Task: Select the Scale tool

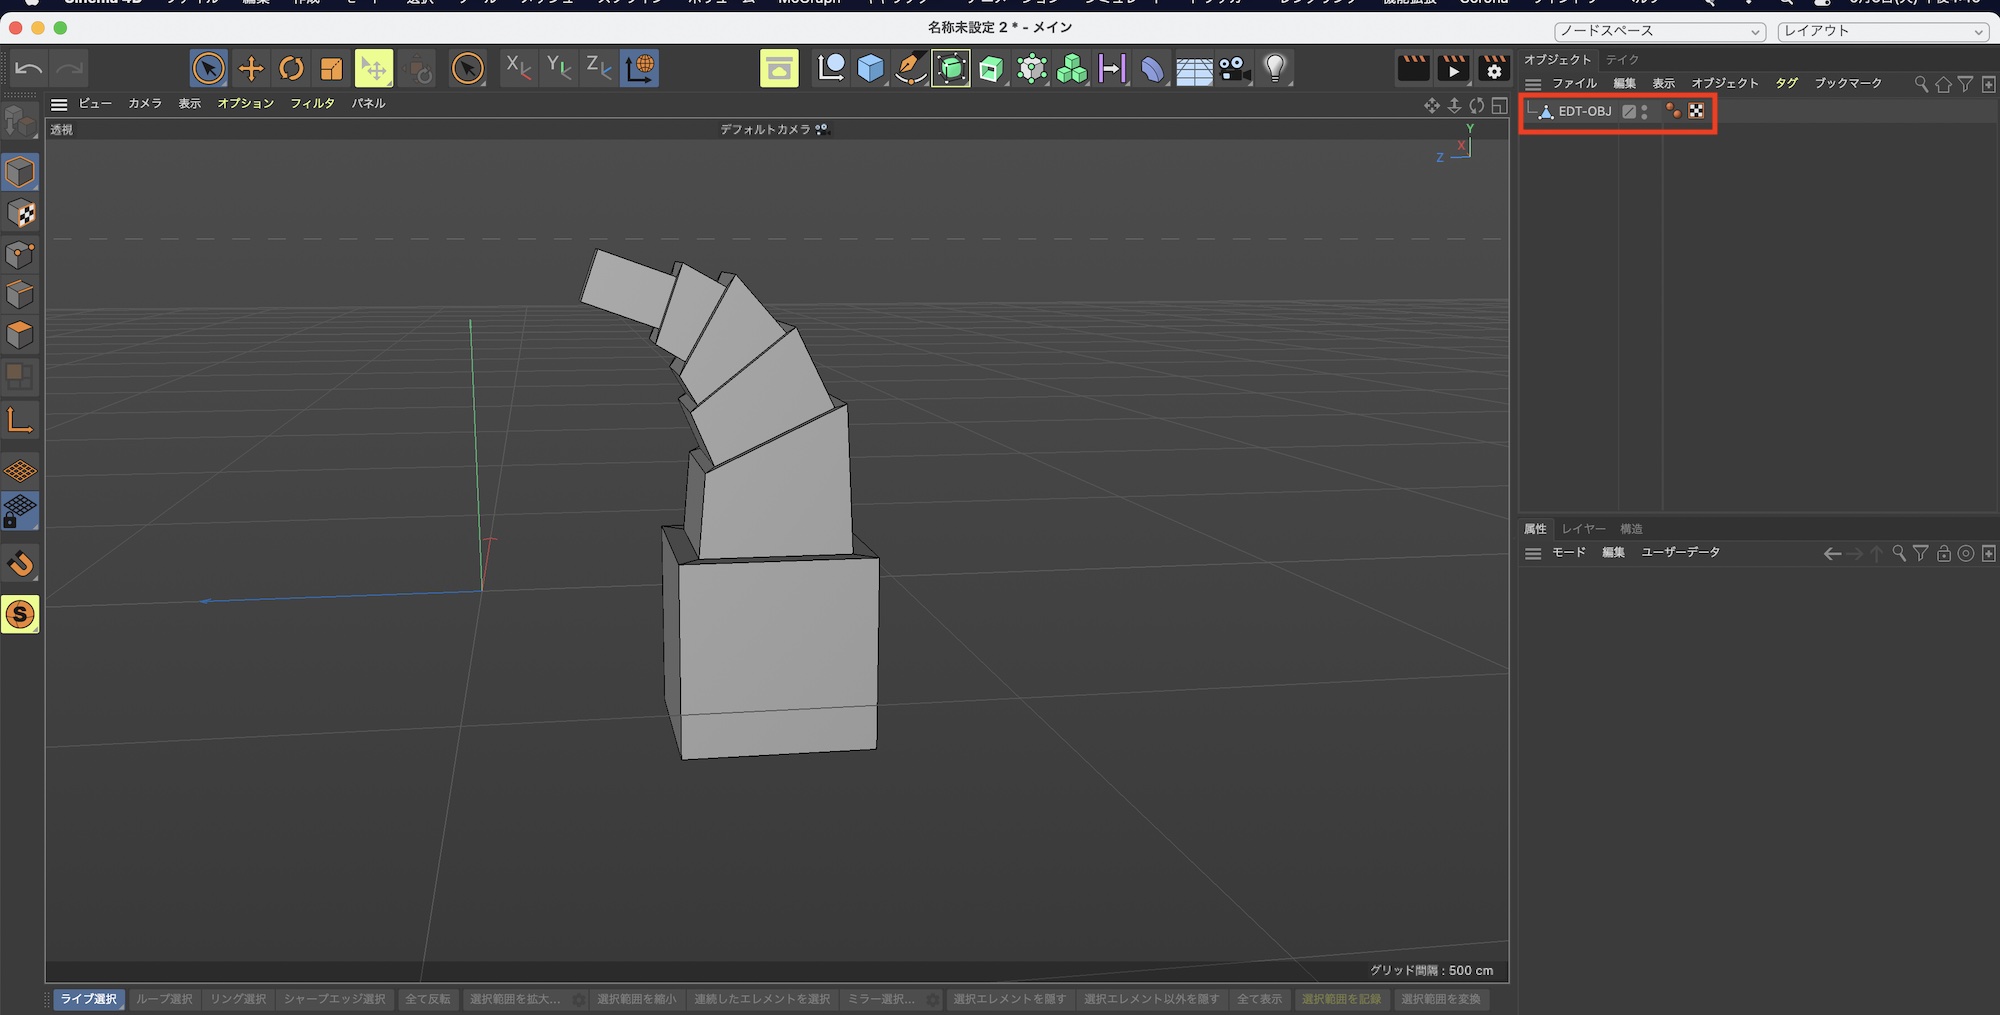Action: click(331, 68)
